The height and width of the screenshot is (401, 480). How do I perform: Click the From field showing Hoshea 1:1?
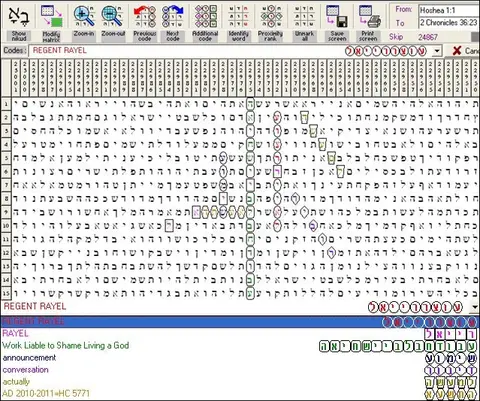[449, 10]
